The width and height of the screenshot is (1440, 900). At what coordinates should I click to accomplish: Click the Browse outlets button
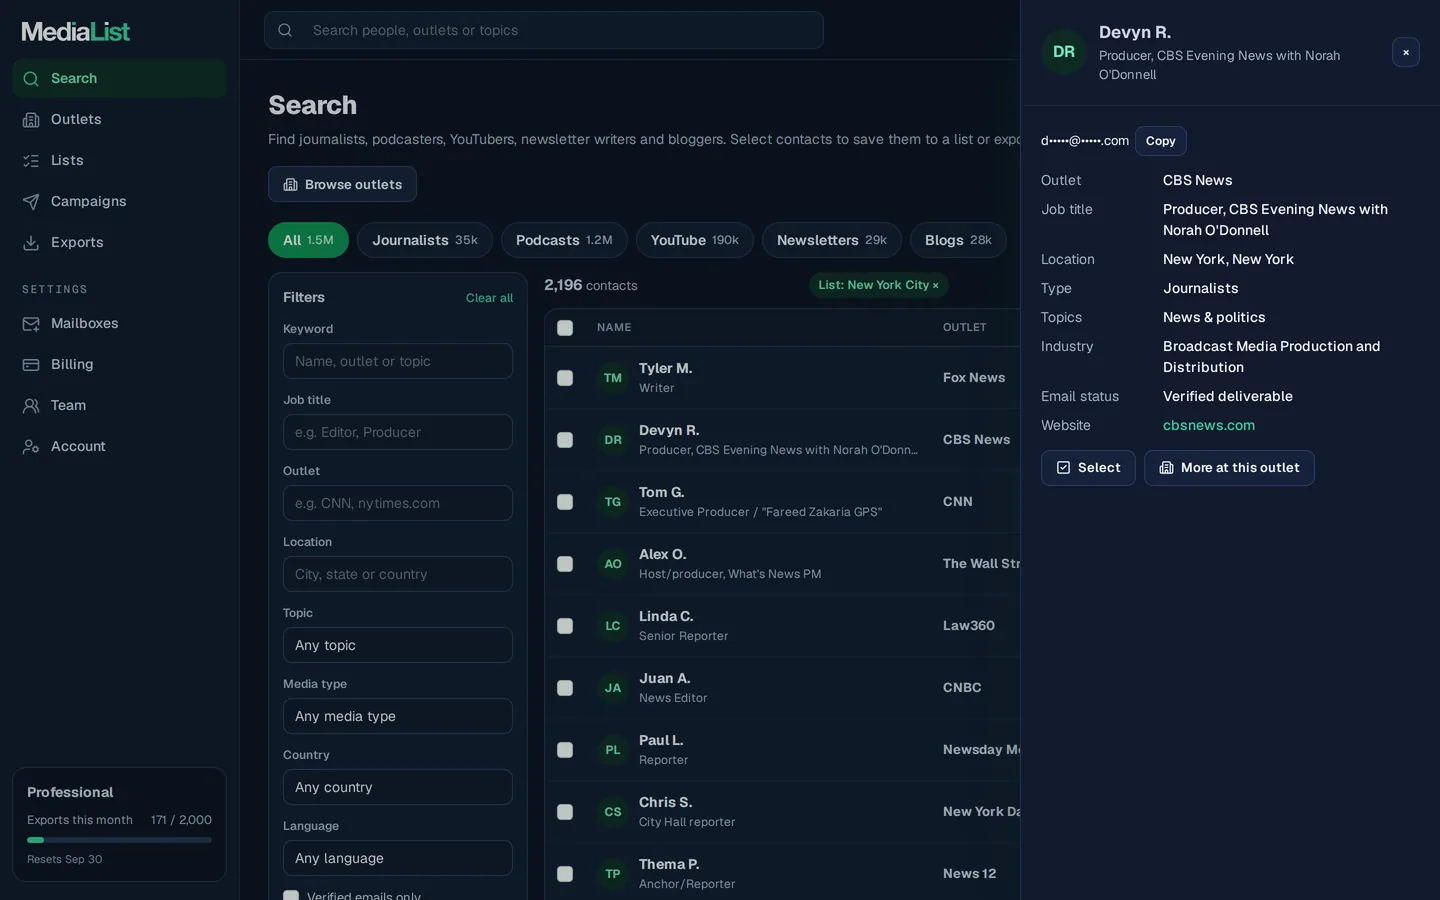tap(342, 184)
